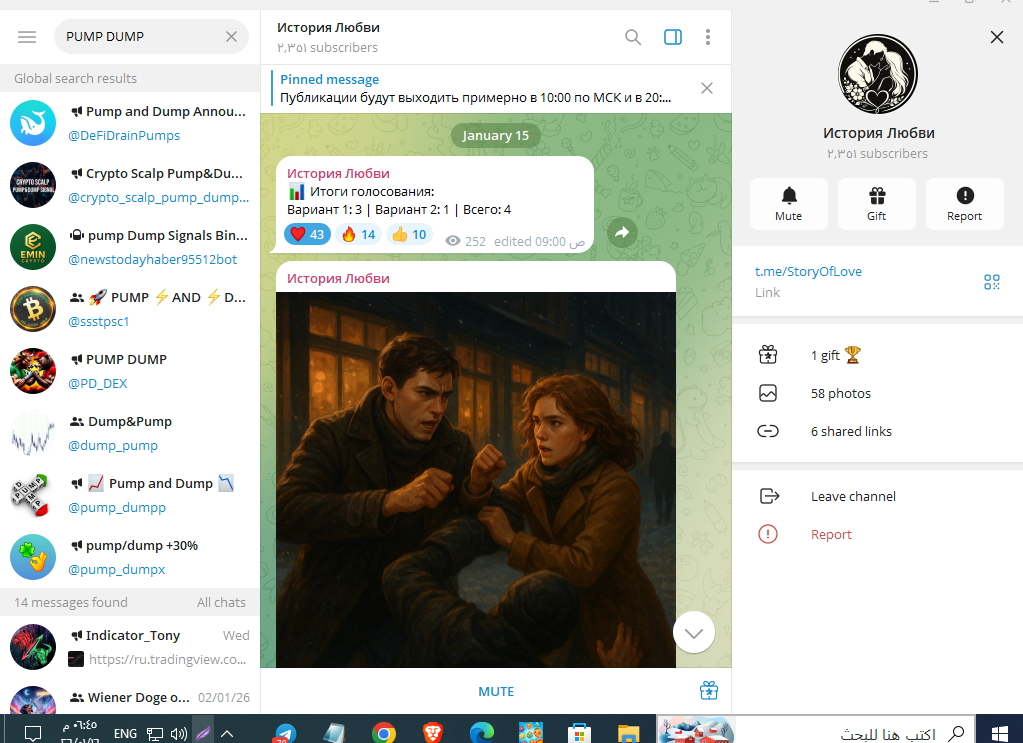Open Telegram from the taskbar
Screen dimensions: 1023x743
(285, 731)
